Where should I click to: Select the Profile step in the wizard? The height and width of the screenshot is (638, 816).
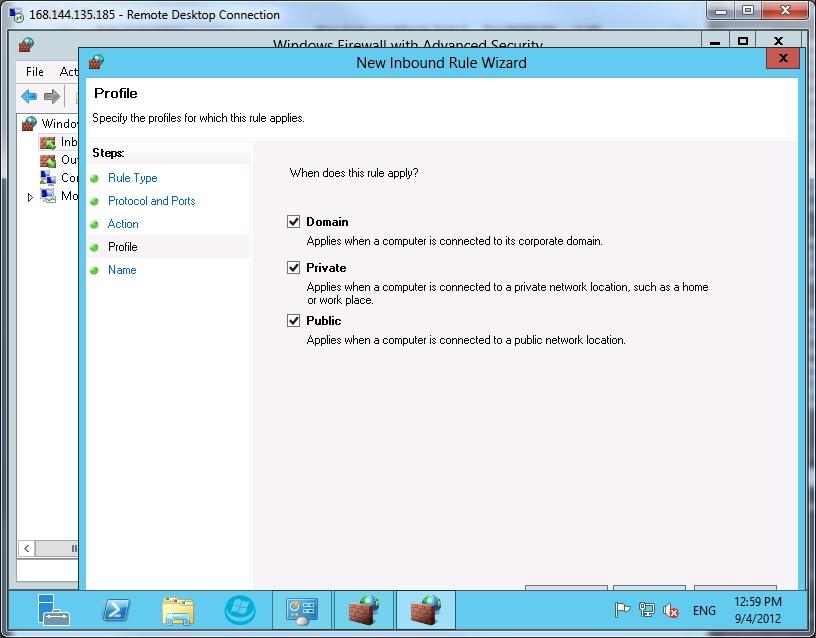pos(123,247)
